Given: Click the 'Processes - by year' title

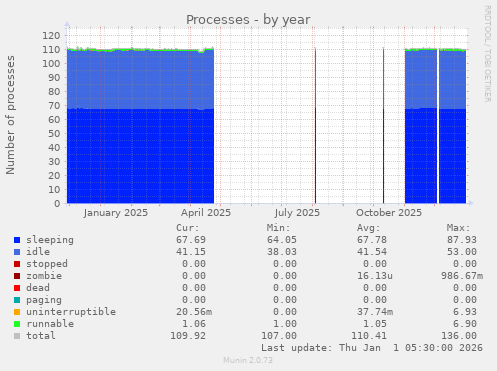Looking at the screenshot, I should (248, 20).
